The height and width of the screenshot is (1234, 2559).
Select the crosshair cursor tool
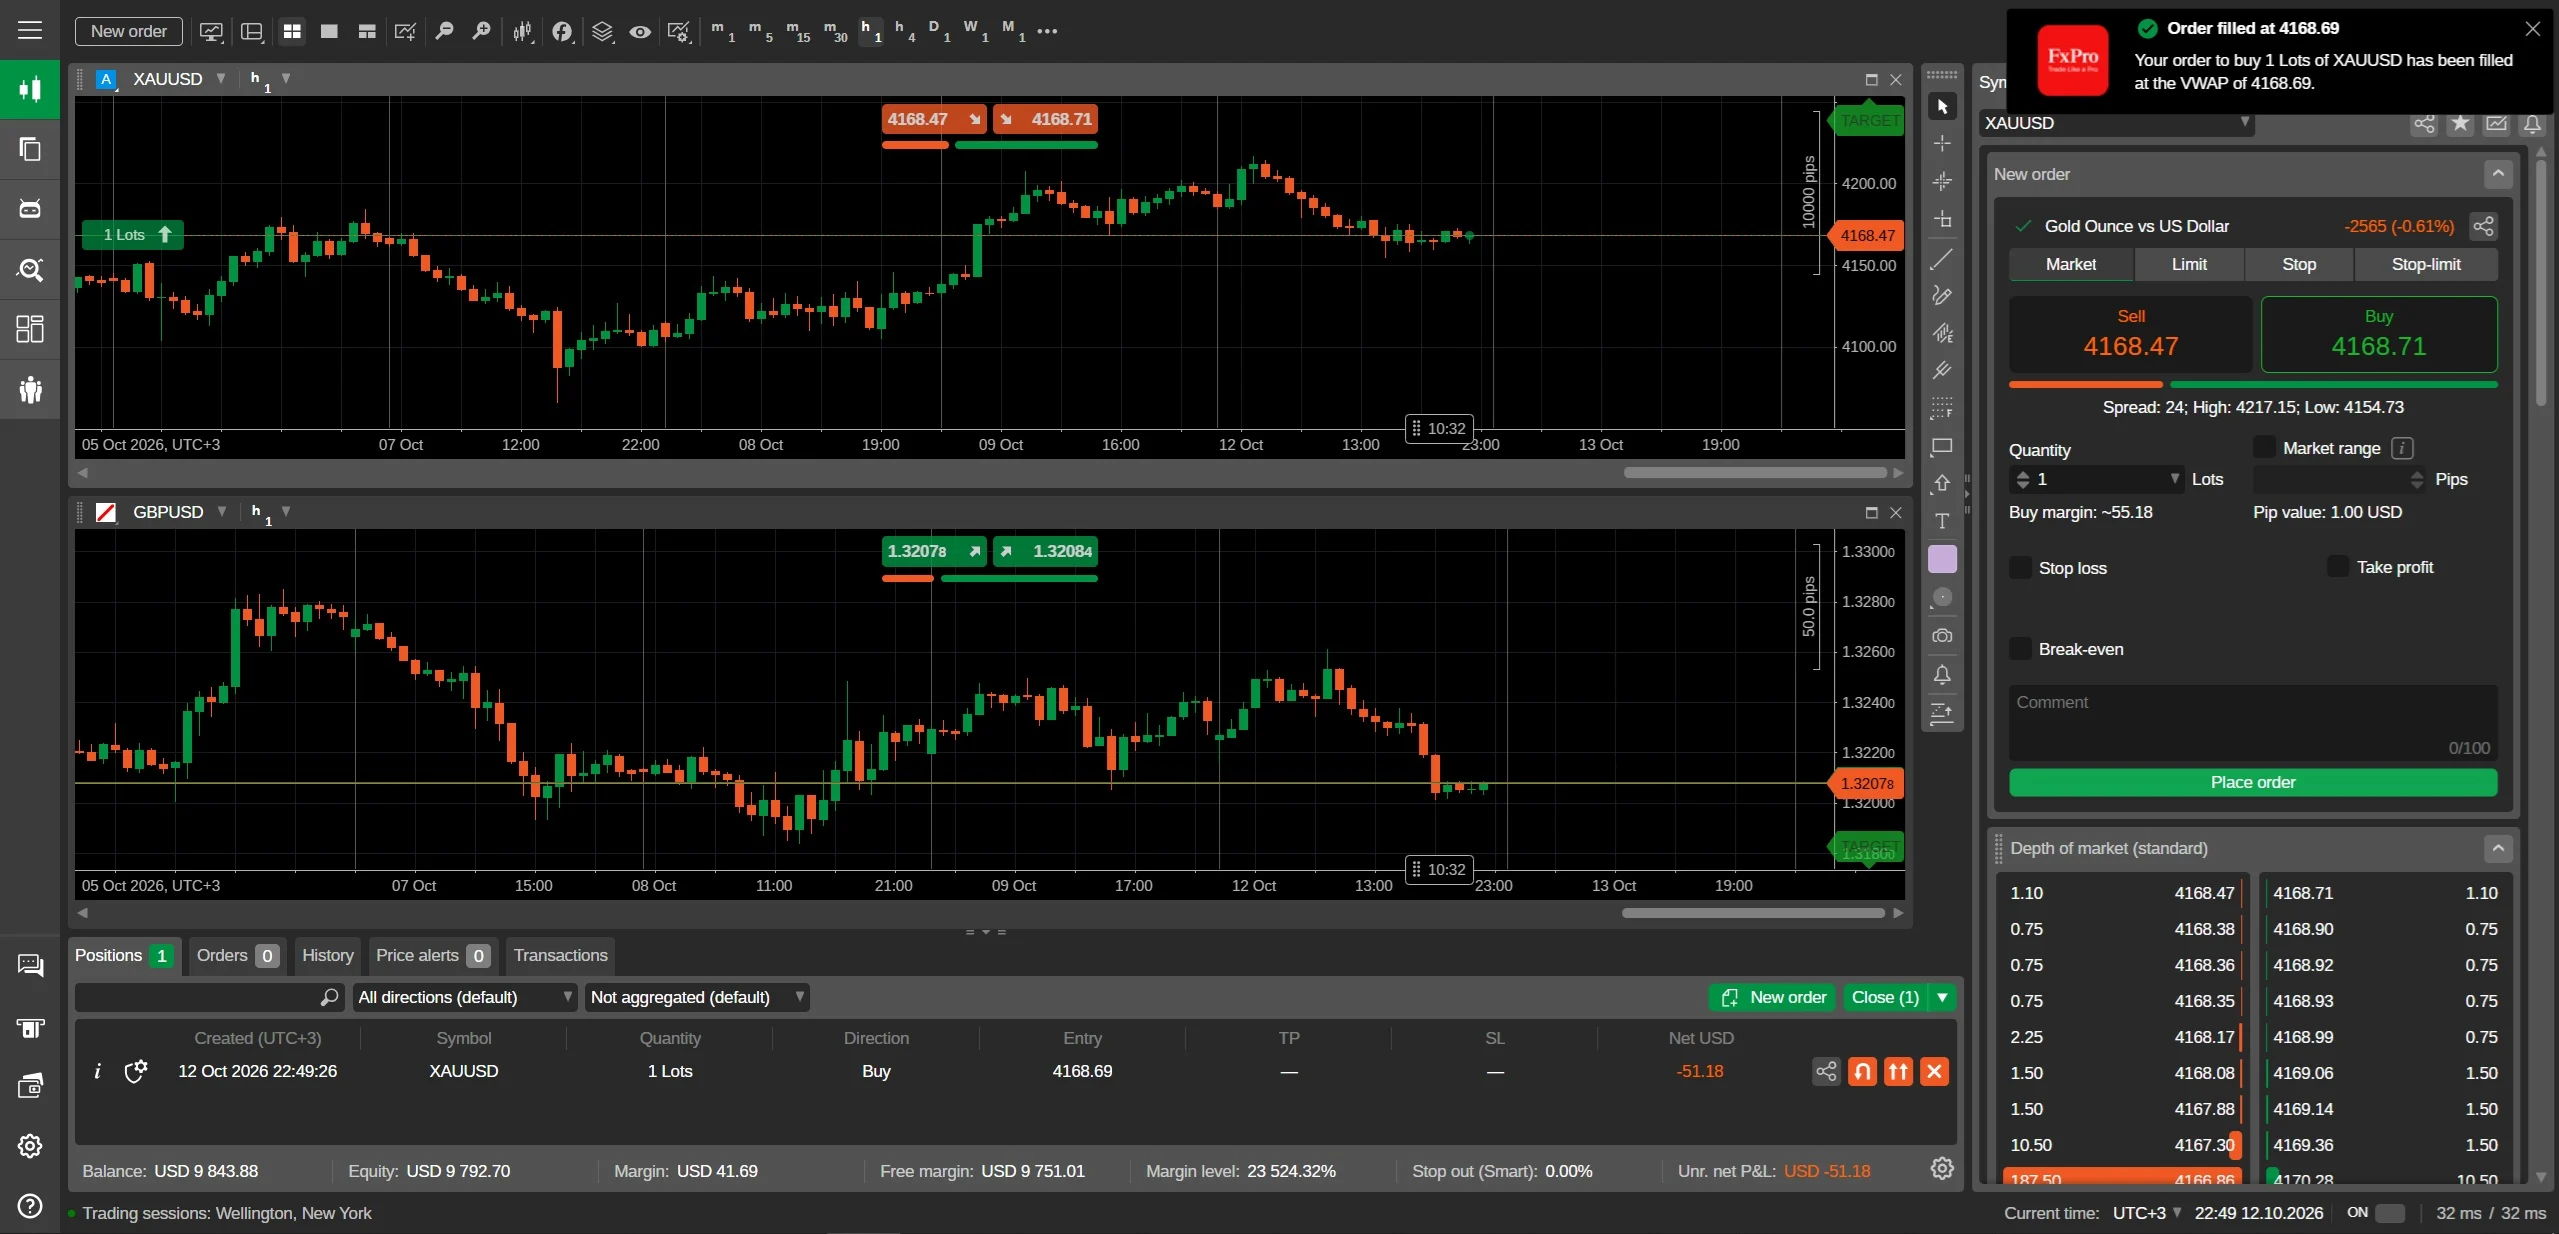pos(1941,144)
